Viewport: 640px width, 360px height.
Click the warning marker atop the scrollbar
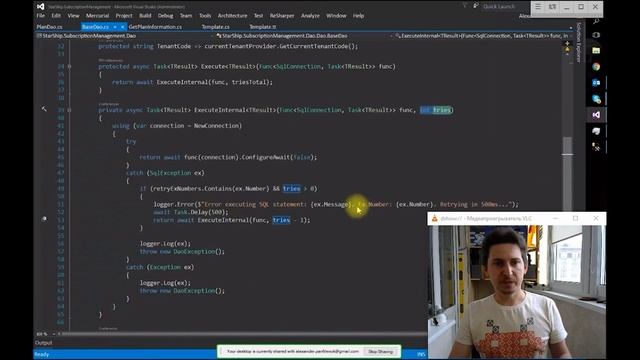(x=567, y=50)
